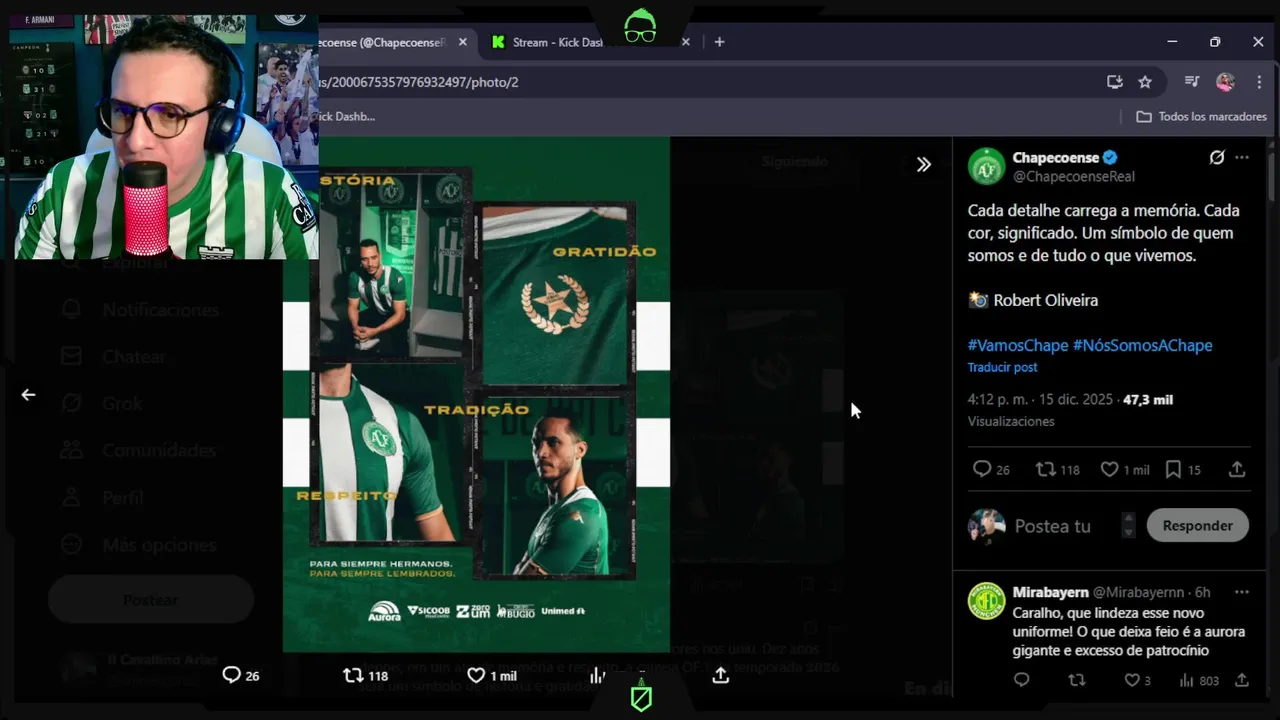Click the tweet timestamp 4:12 p. m.

point(1040,399)
